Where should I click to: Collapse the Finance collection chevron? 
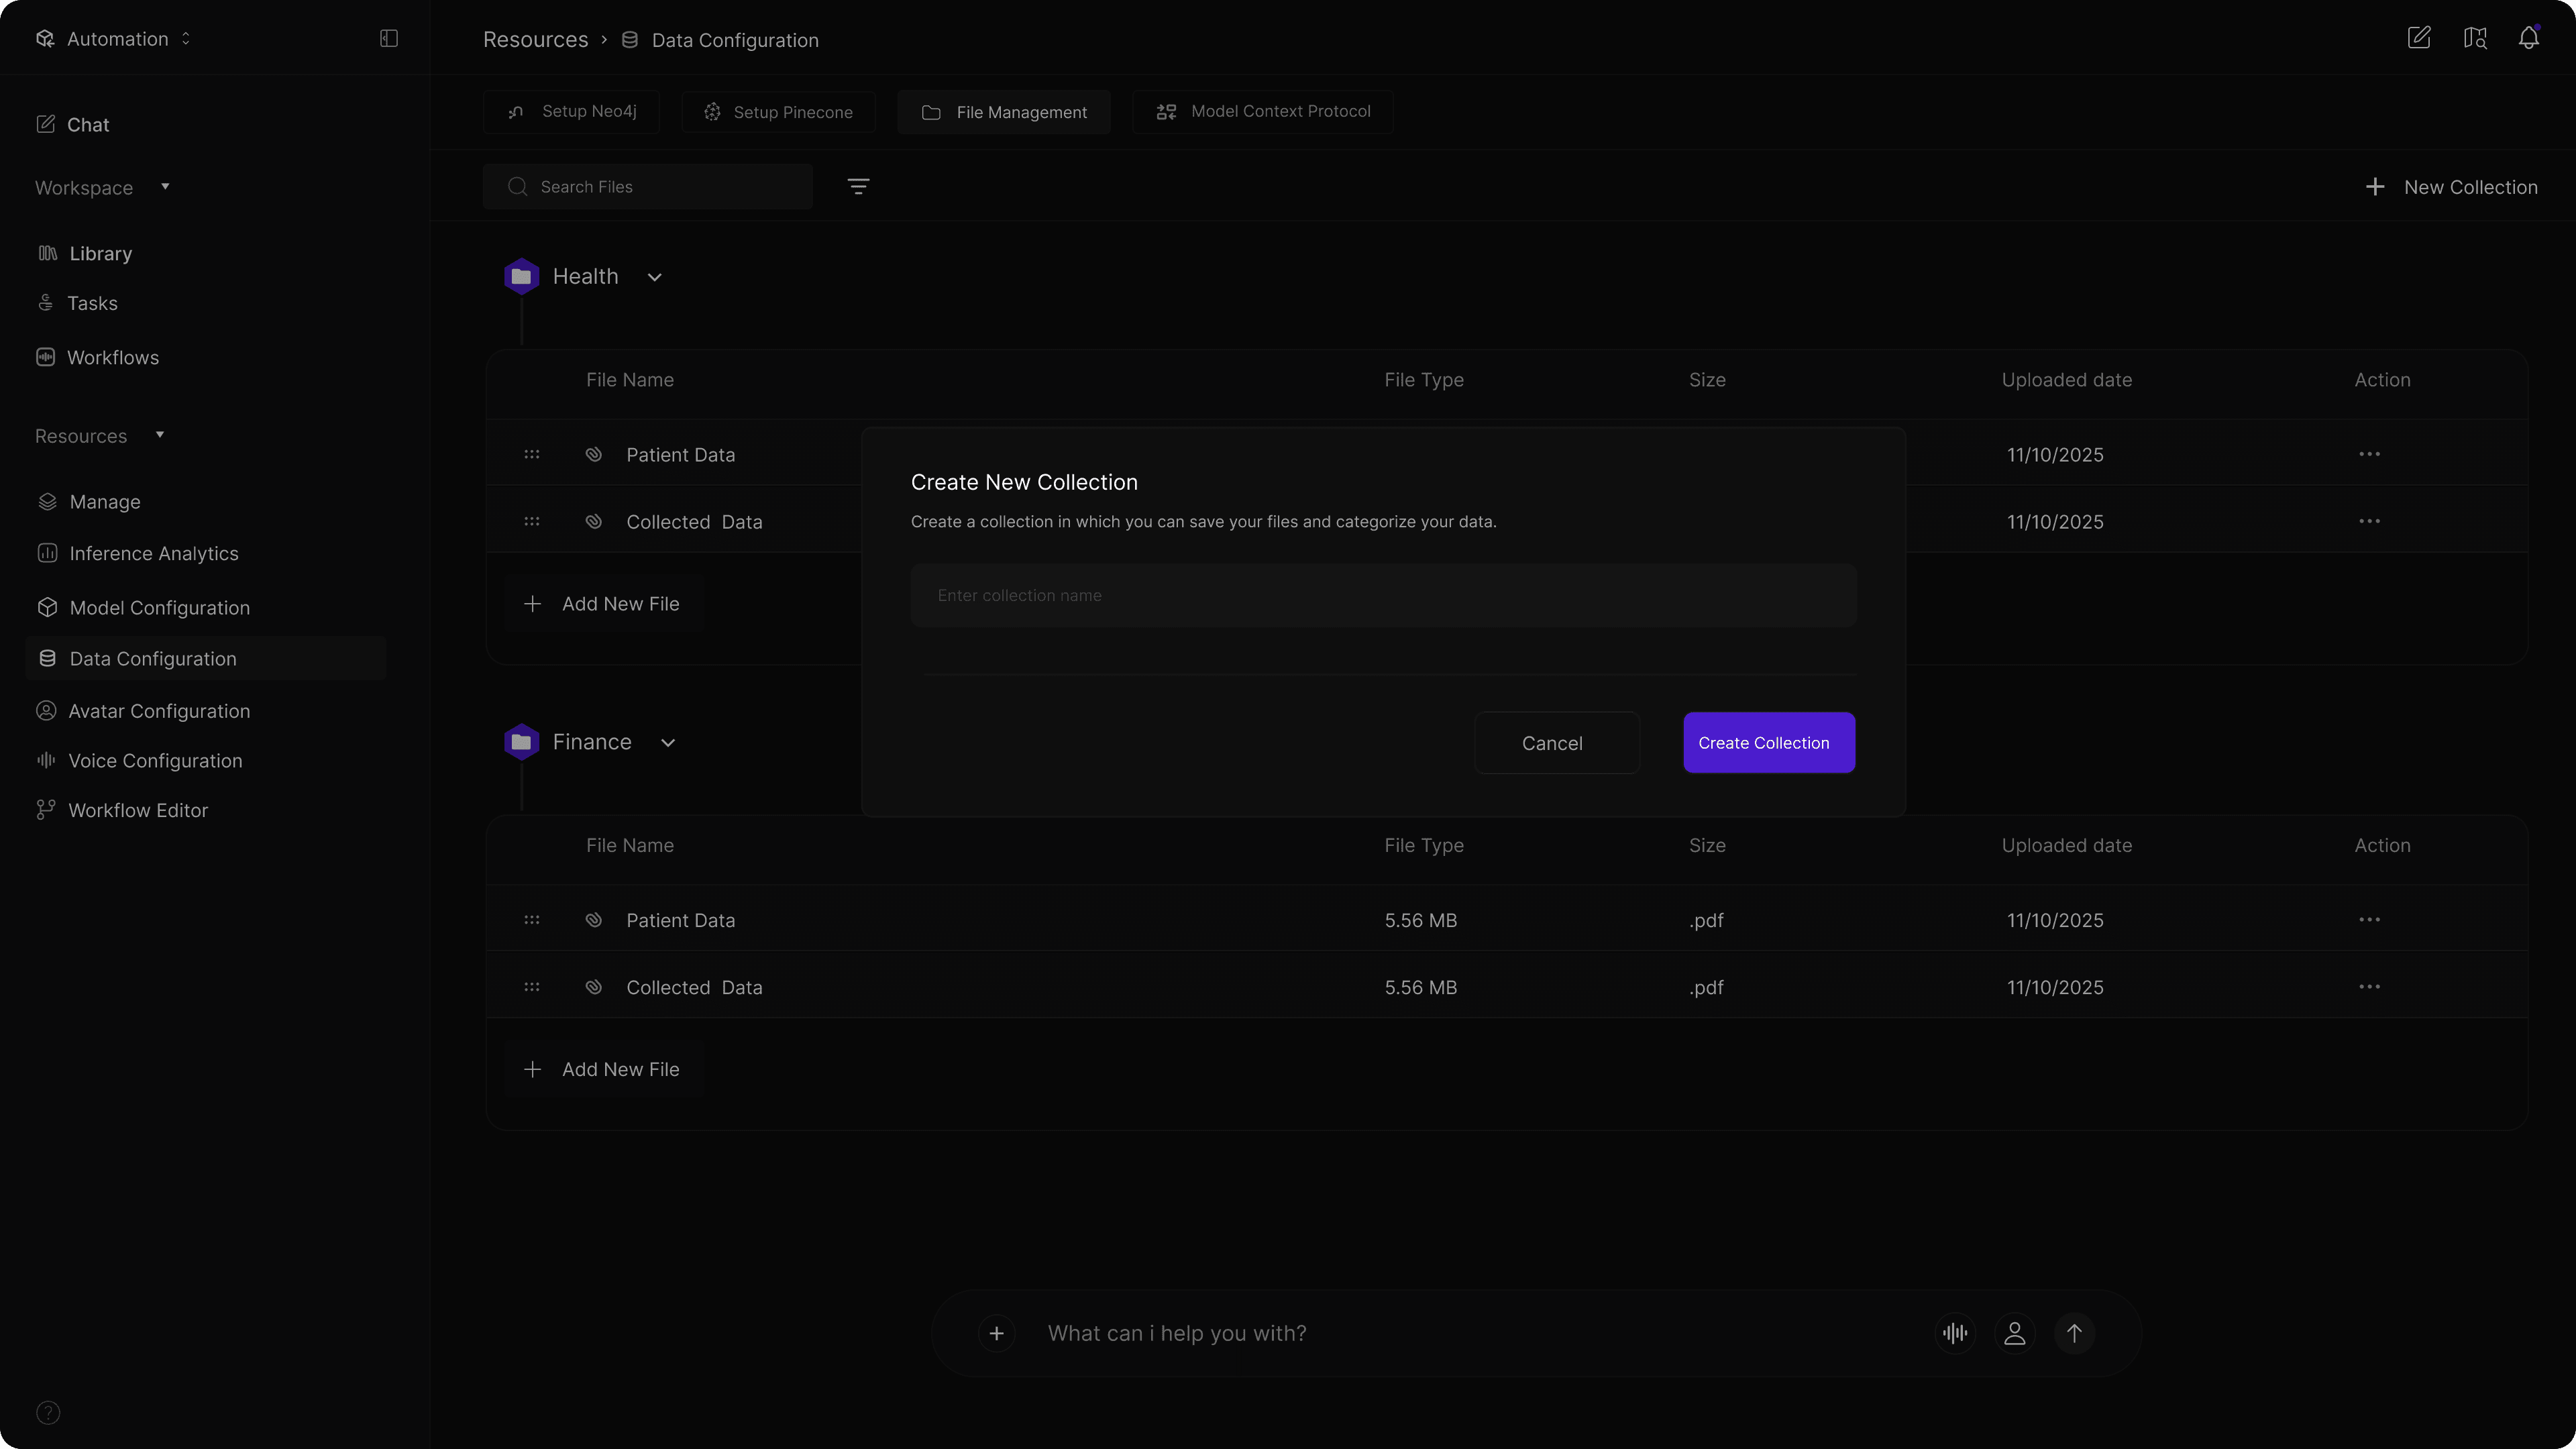668,743
